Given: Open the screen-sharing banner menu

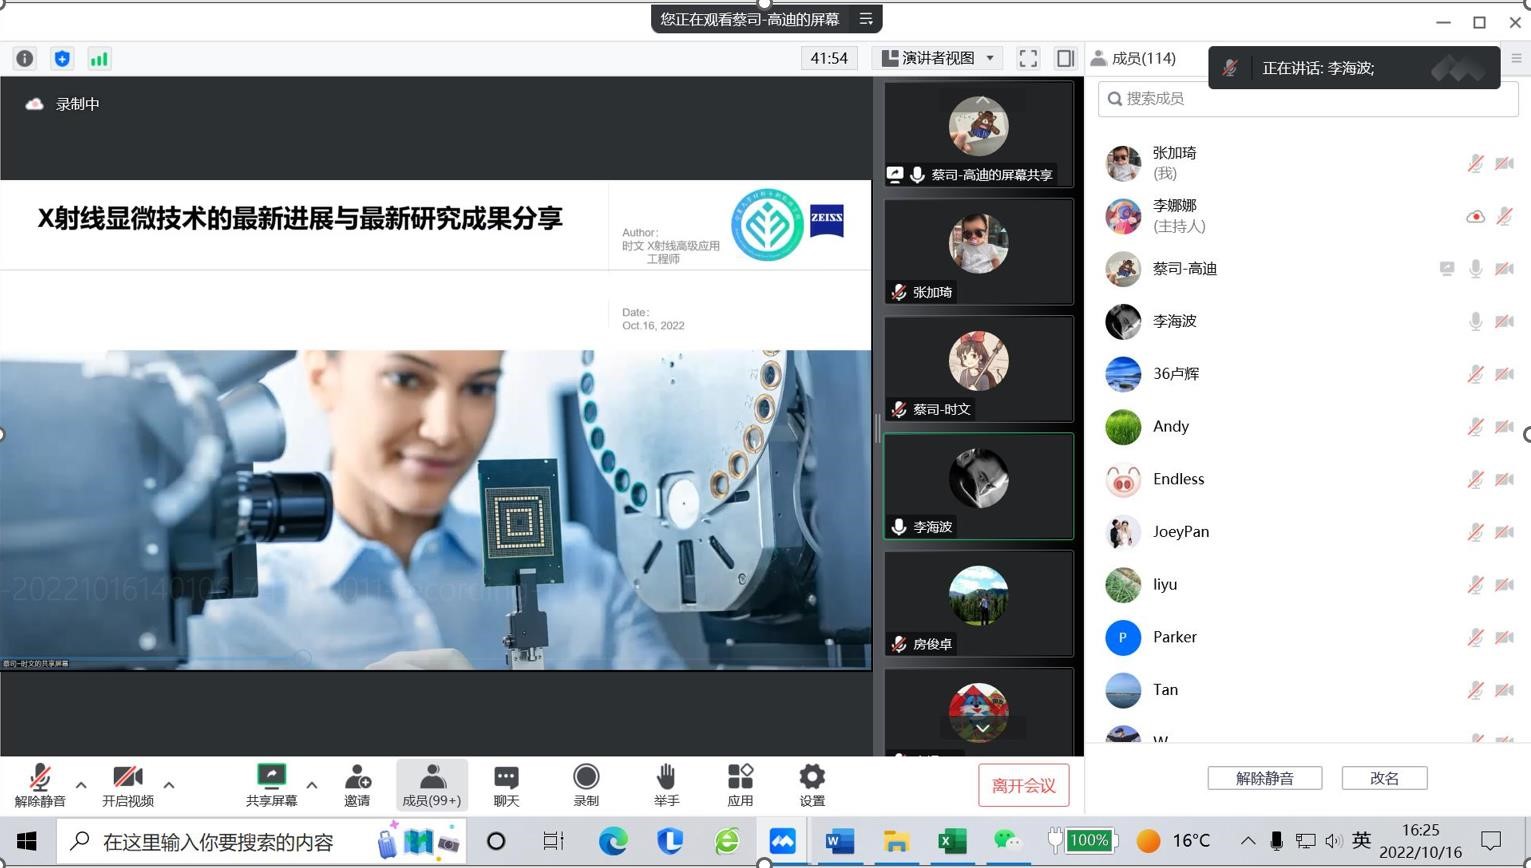Looking at the screenshot, I should [866, 19].
